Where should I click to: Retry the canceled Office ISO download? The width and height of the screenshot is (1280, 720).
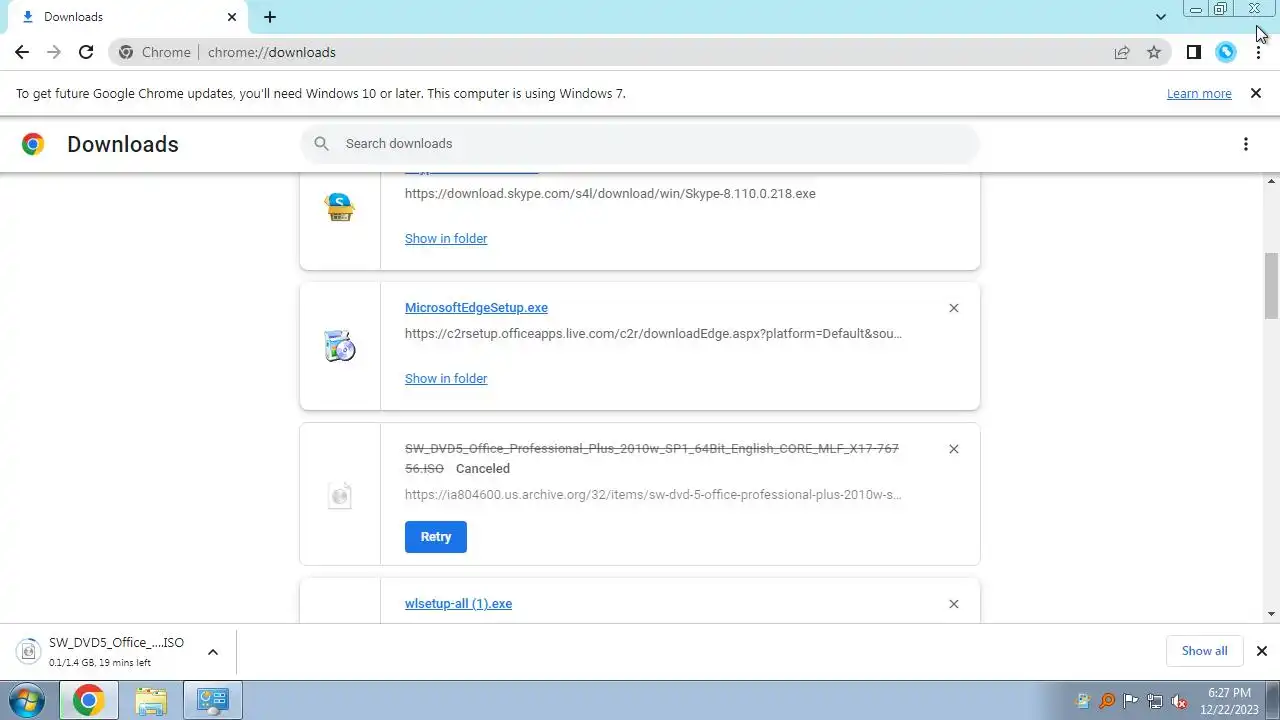click(436, 537)
